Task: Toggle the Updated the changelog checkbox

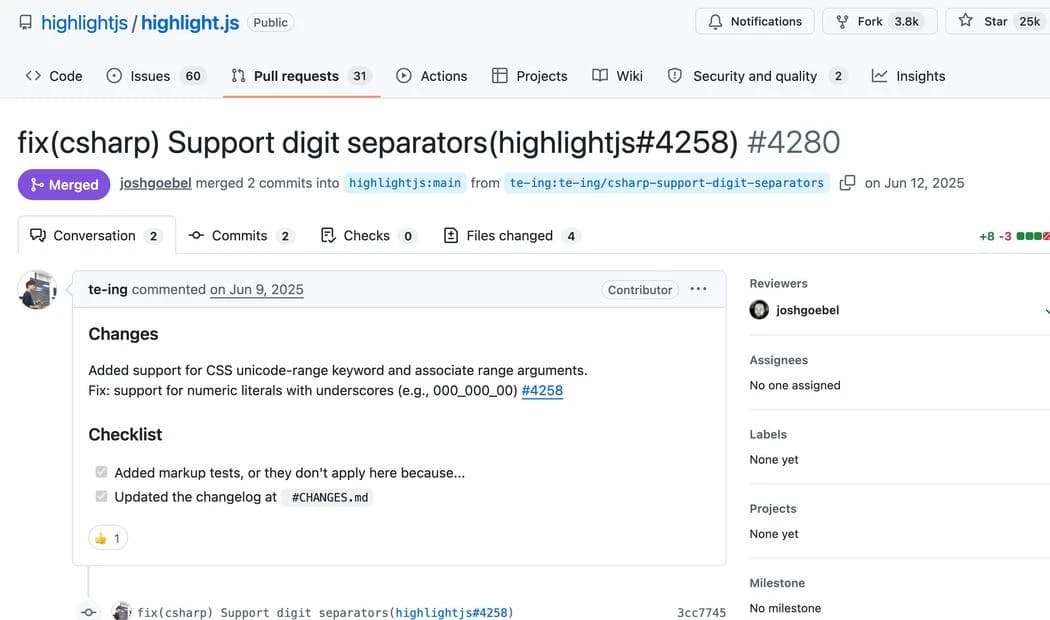Action: [x=101, y=496]
